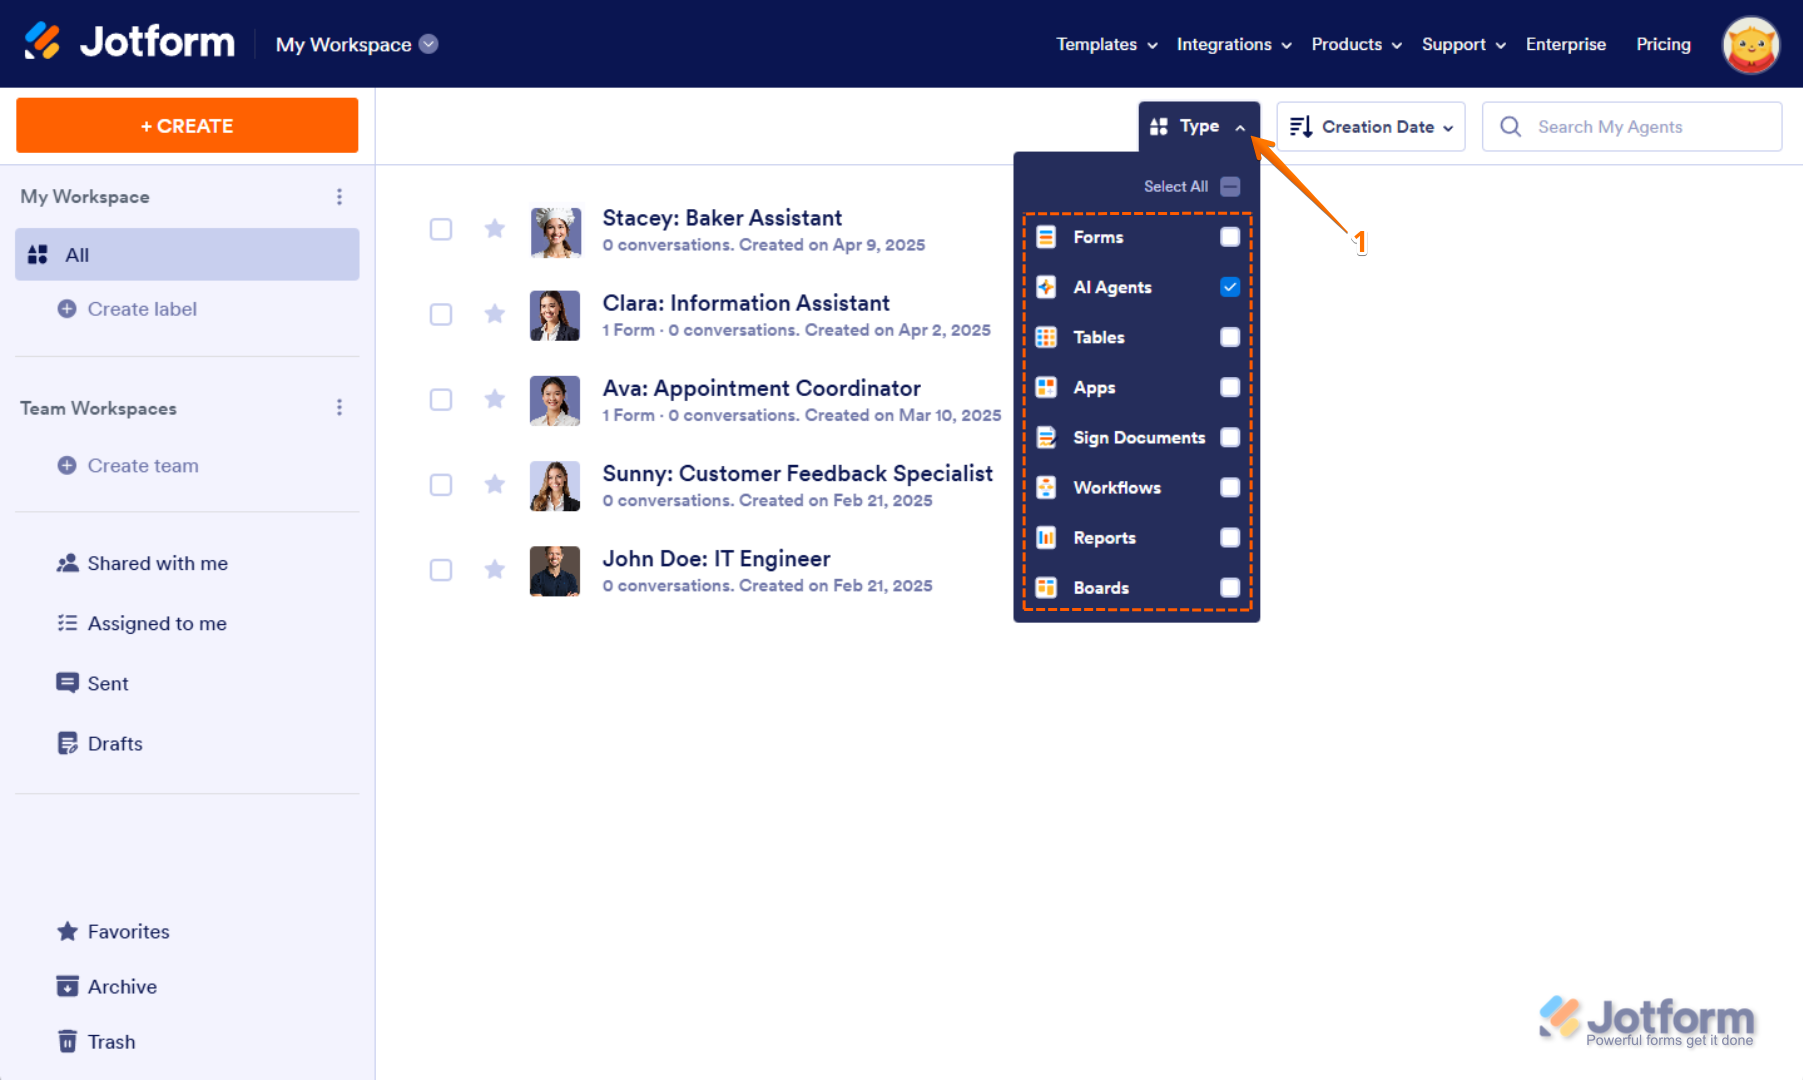Open the Stacey: Baker Assistant agent
This screenshot has width=1803, height=1080.
tap(722, 218)
